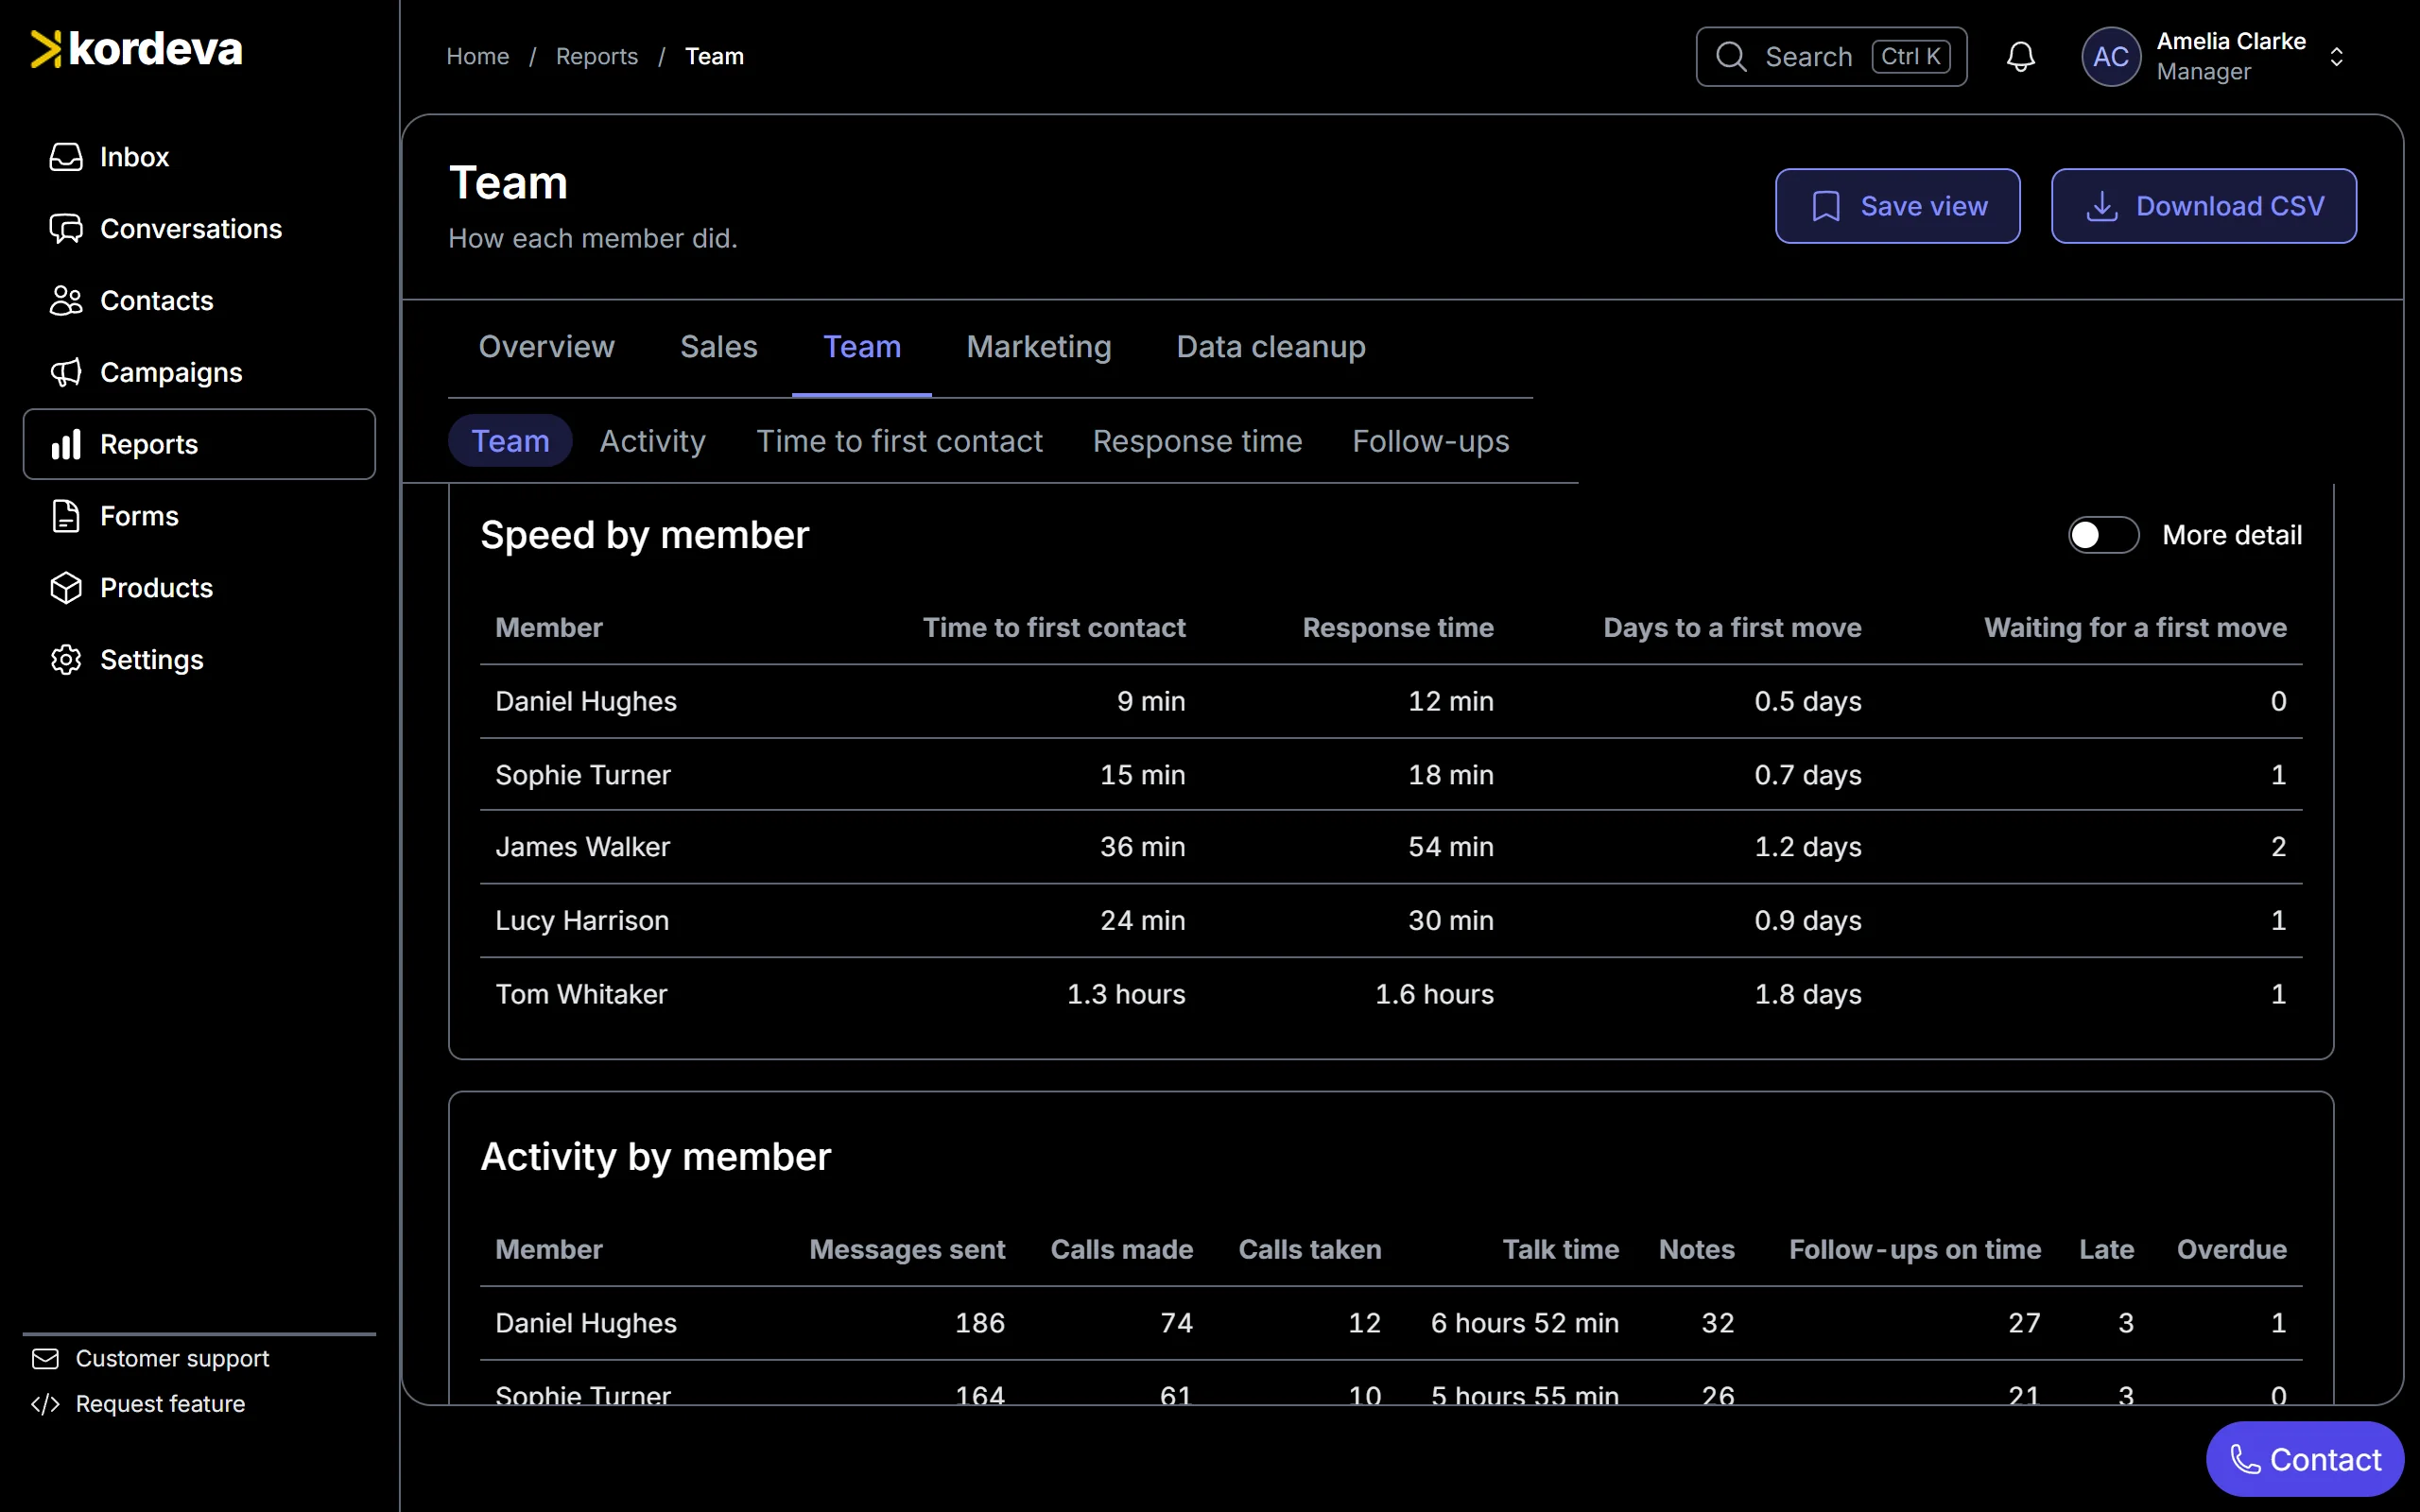2420x1512 pixels.
Task: Go to Contacts page
Action: click(x=199, y=301)
